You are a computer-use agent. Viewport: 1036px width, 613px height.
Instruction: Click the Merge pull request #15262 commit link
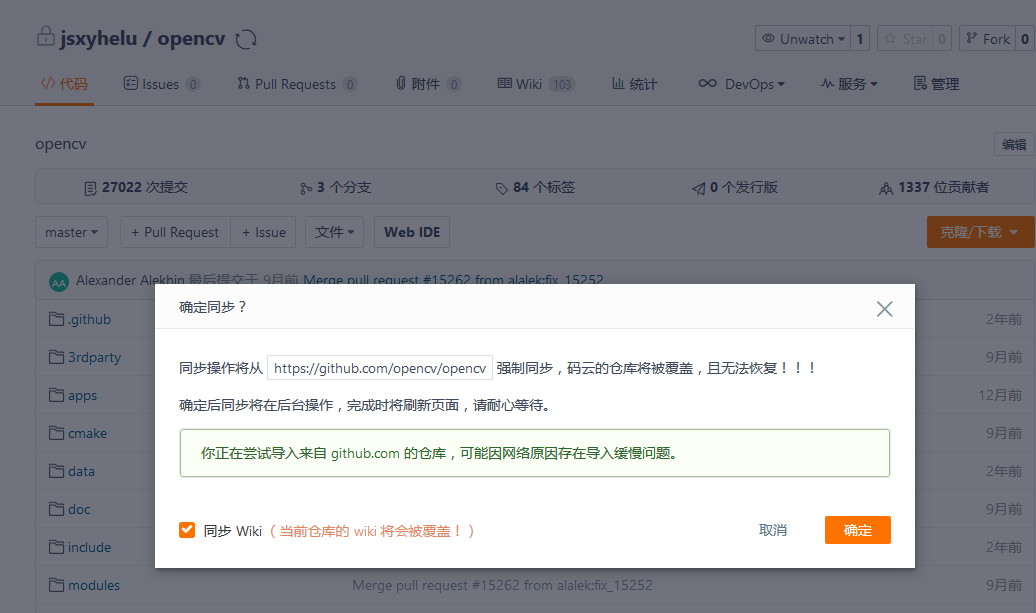(453, 280)
